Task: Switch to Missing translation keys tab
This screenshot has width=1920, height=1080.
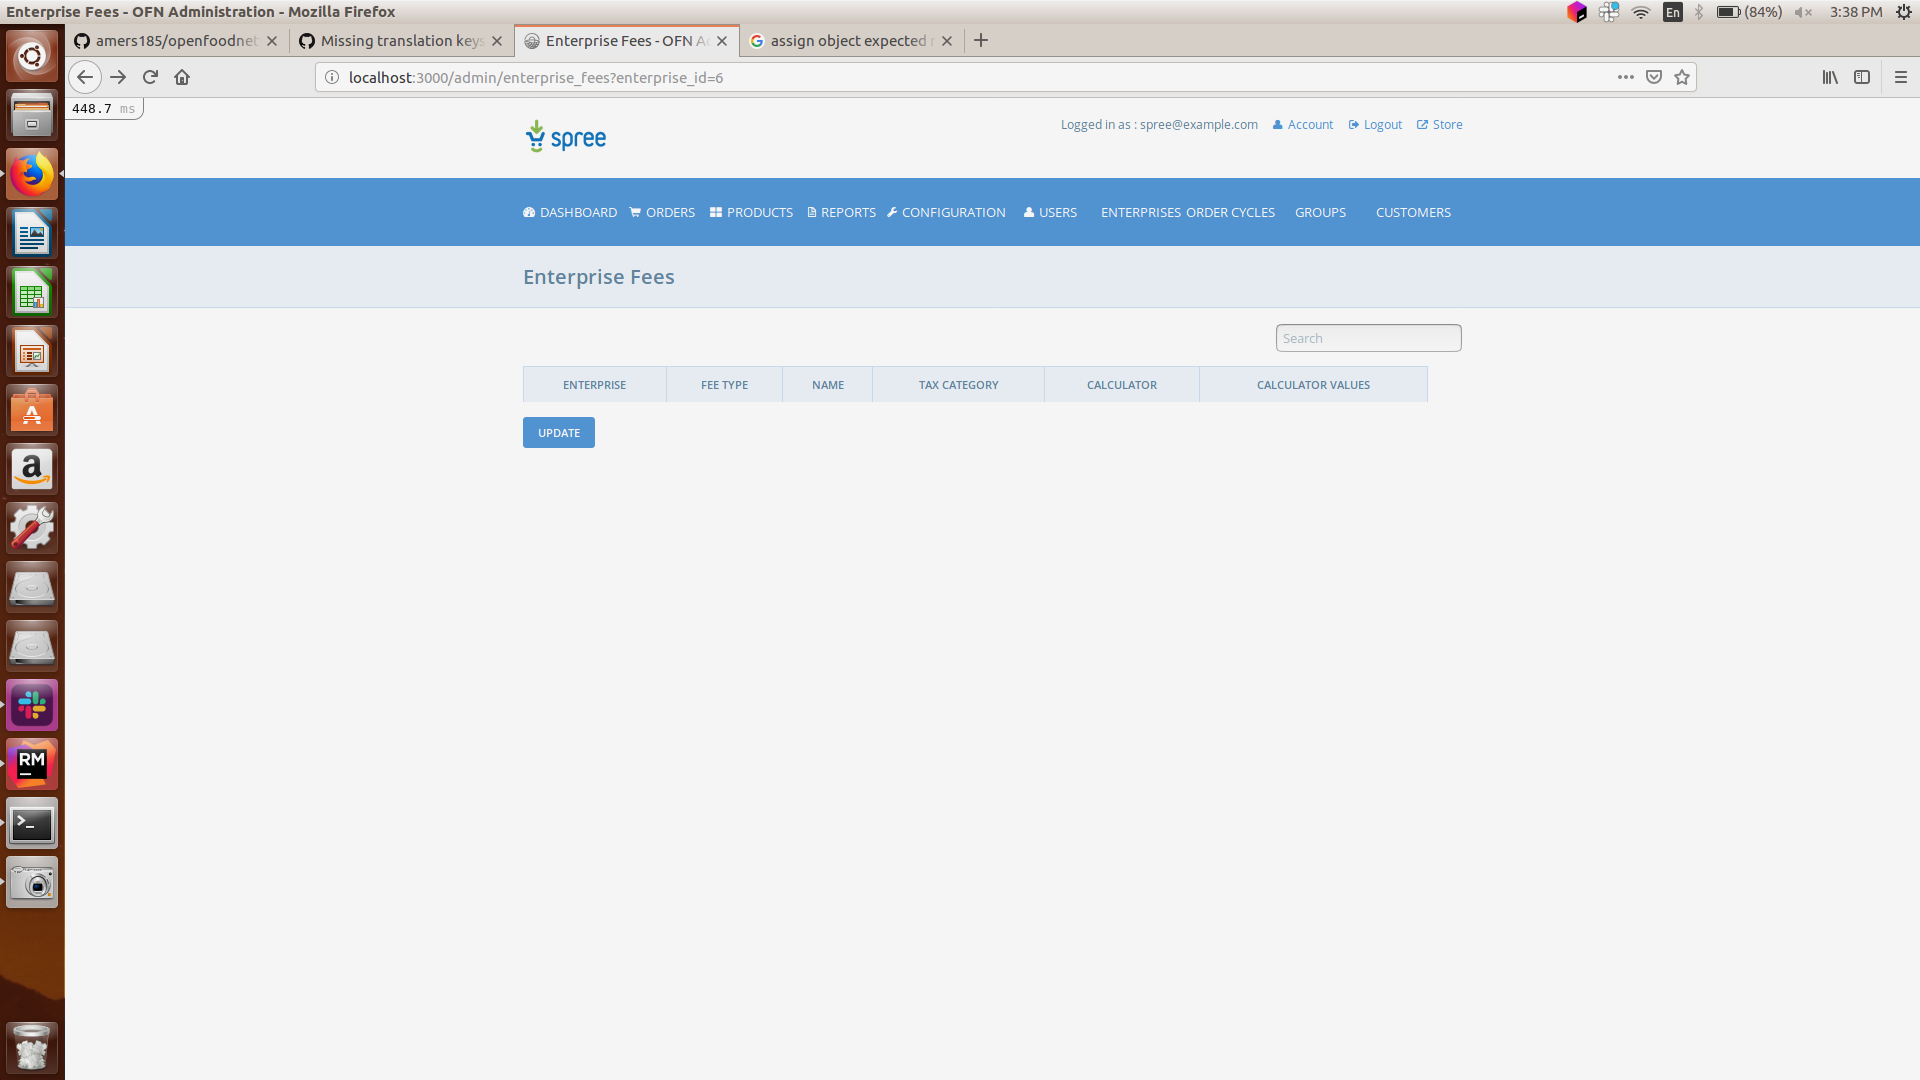Action: coord(401,41)
